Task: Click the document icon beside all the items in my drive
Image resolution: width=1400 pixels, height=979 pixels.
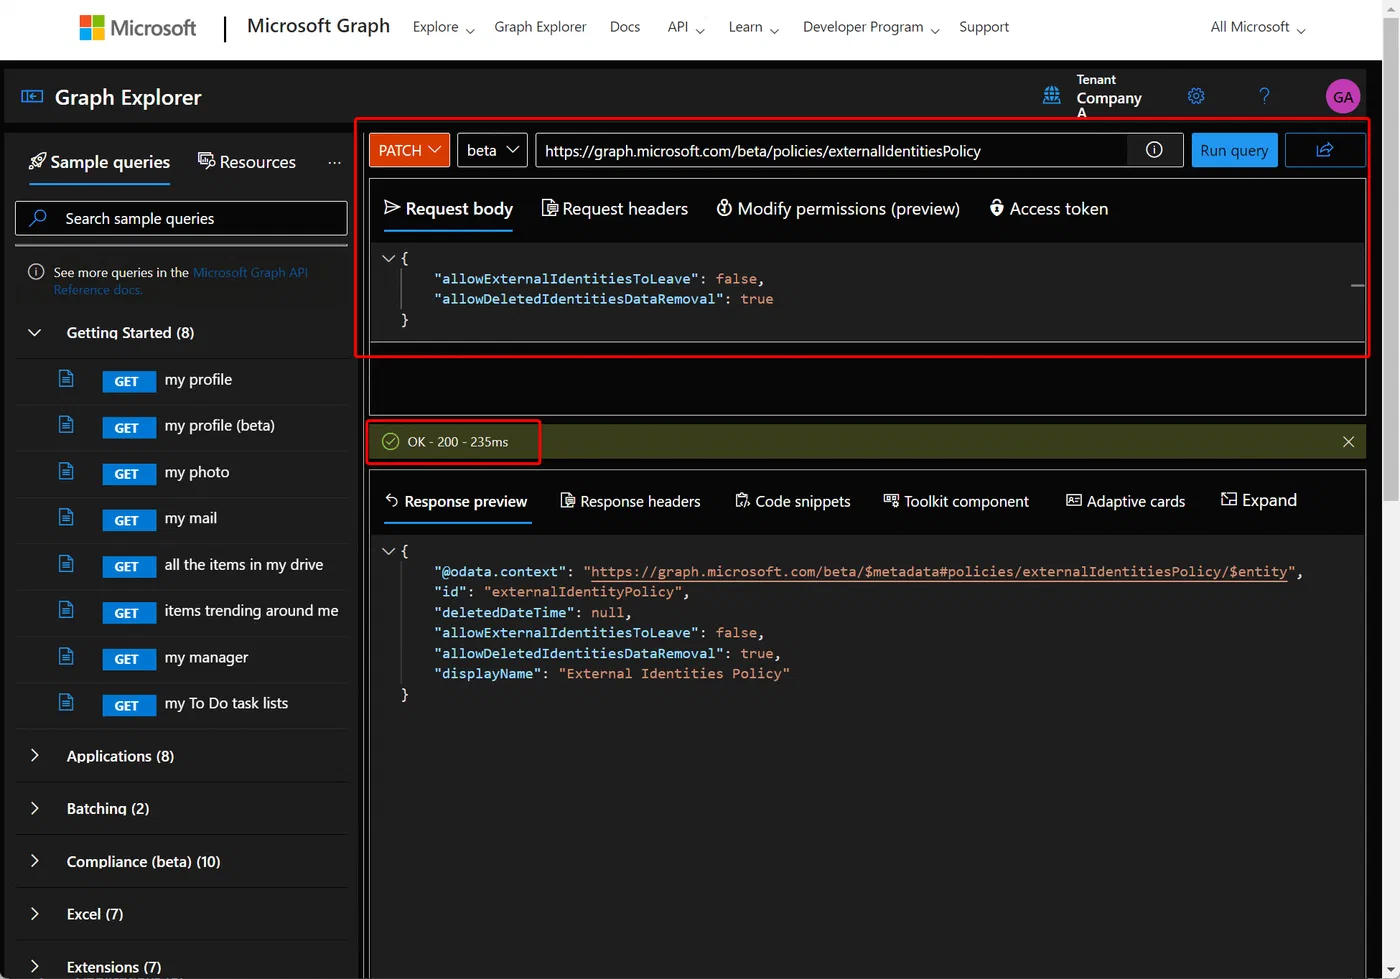Action: [66, 564]
